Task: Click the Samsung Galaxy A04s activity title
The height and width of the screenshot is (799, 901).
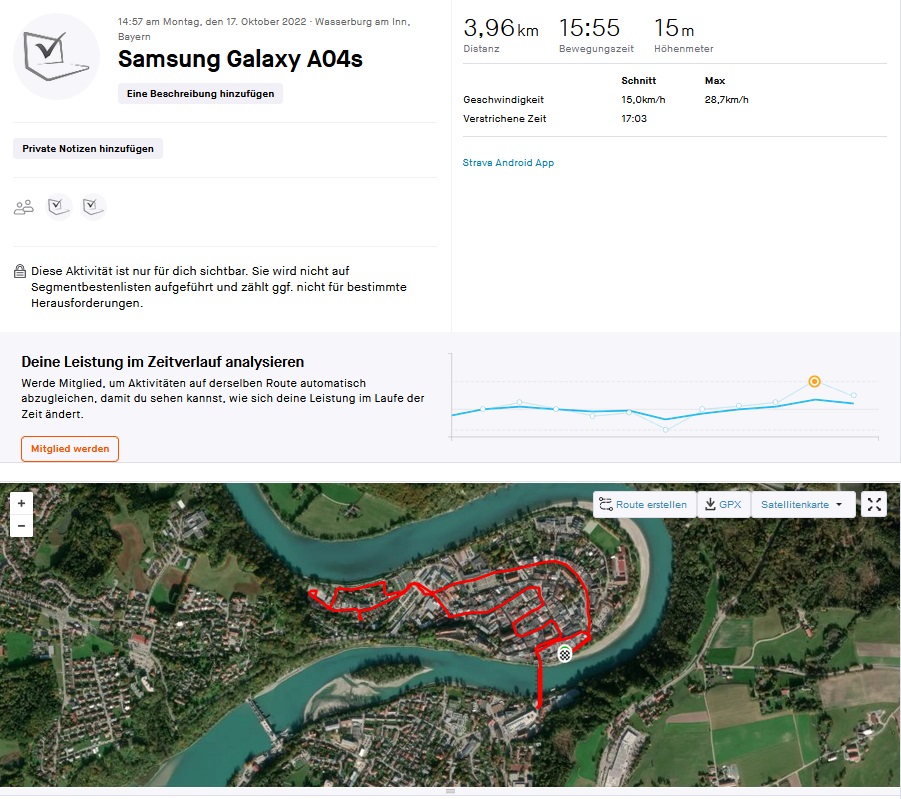Action: 240,59
